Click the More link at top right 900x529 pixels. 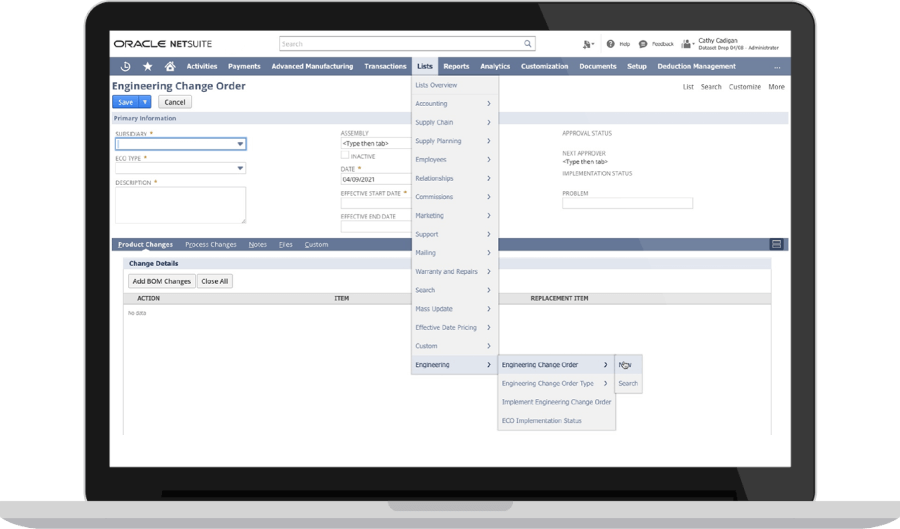click(776, 87)
